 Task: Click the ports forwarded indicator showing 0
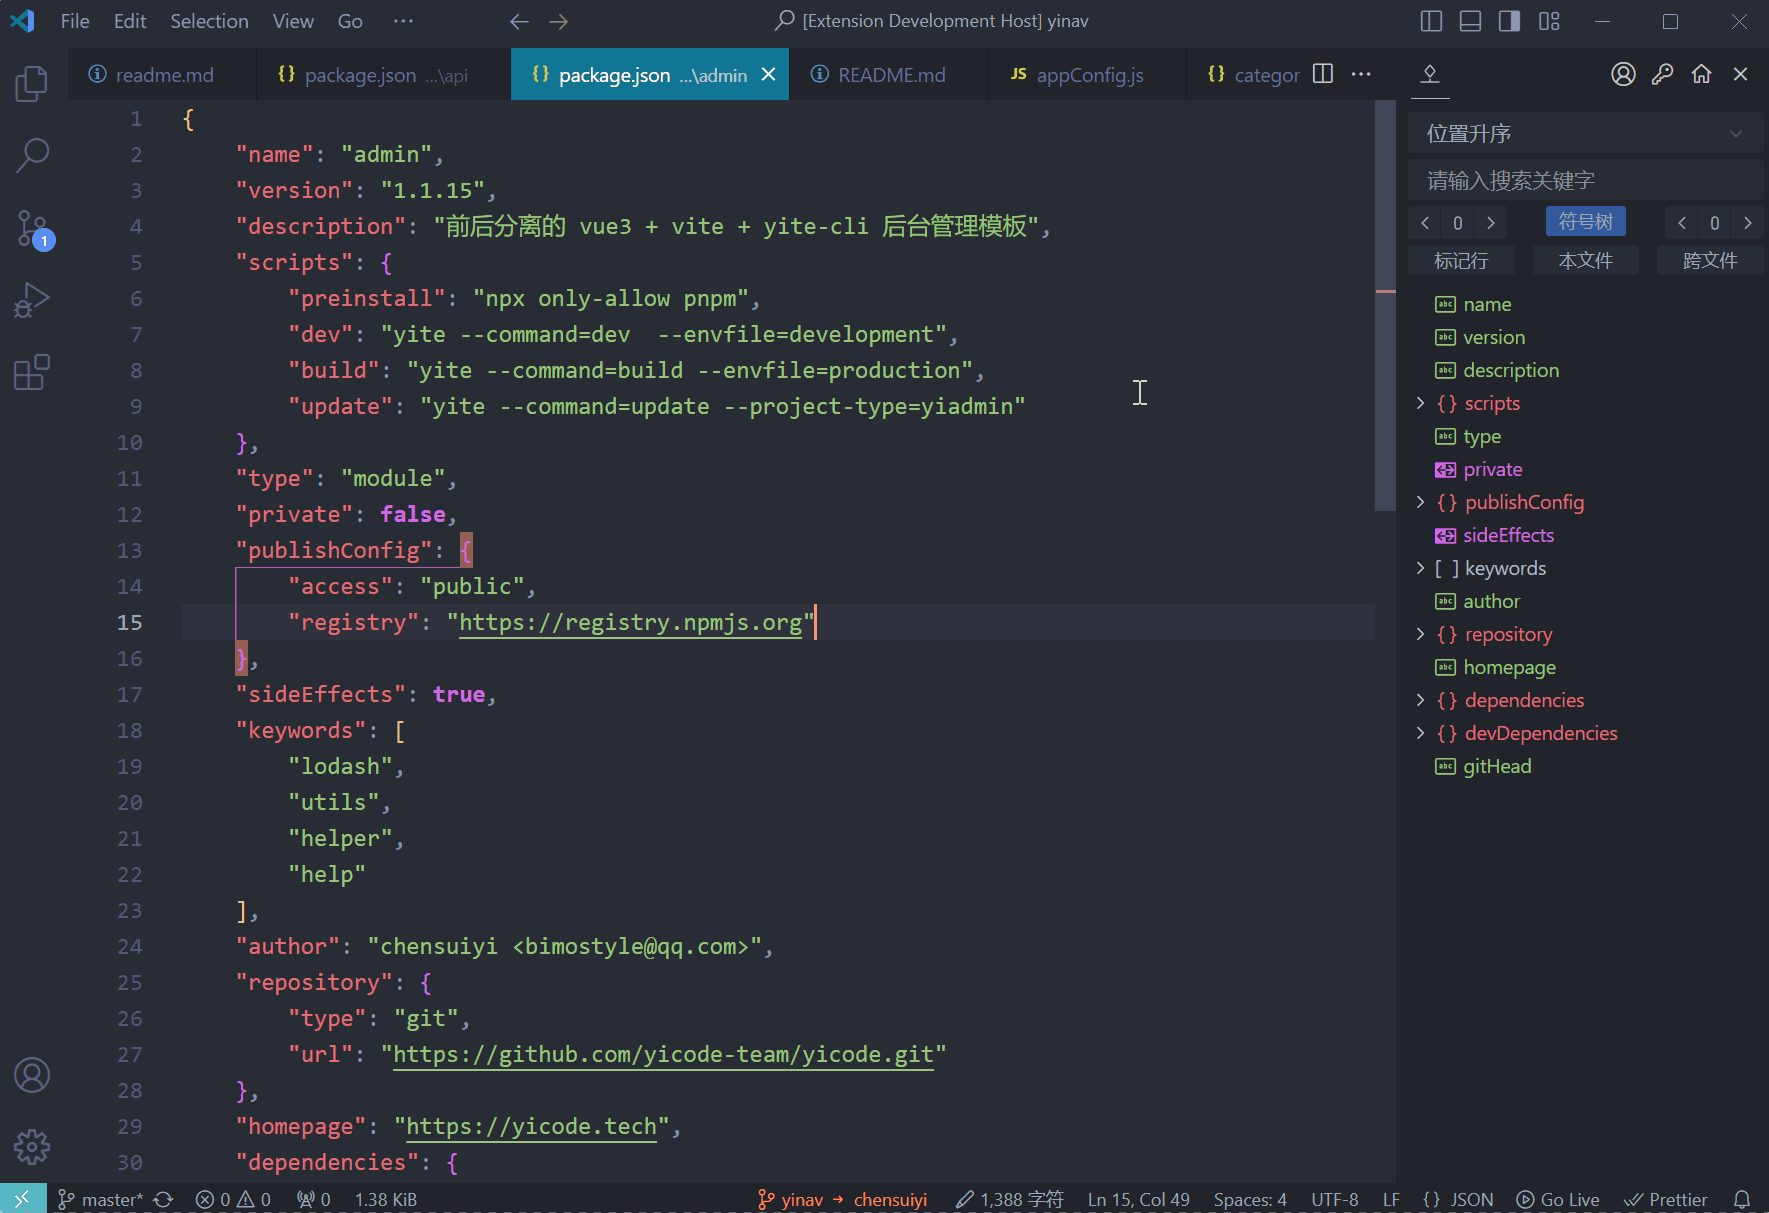314,1199
